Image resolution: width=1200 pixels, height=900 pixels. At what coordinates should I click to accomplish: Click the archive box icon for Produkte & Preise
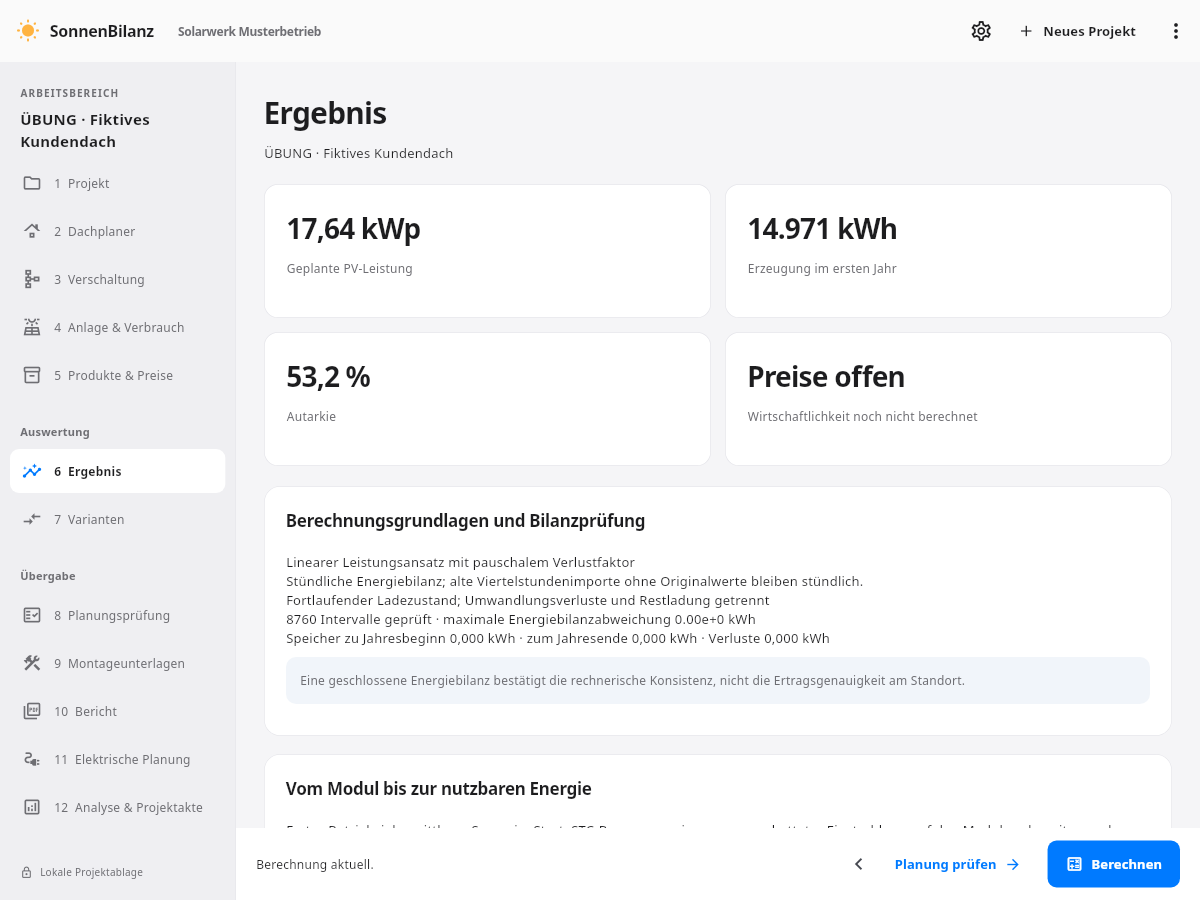[x=32, y=375]
